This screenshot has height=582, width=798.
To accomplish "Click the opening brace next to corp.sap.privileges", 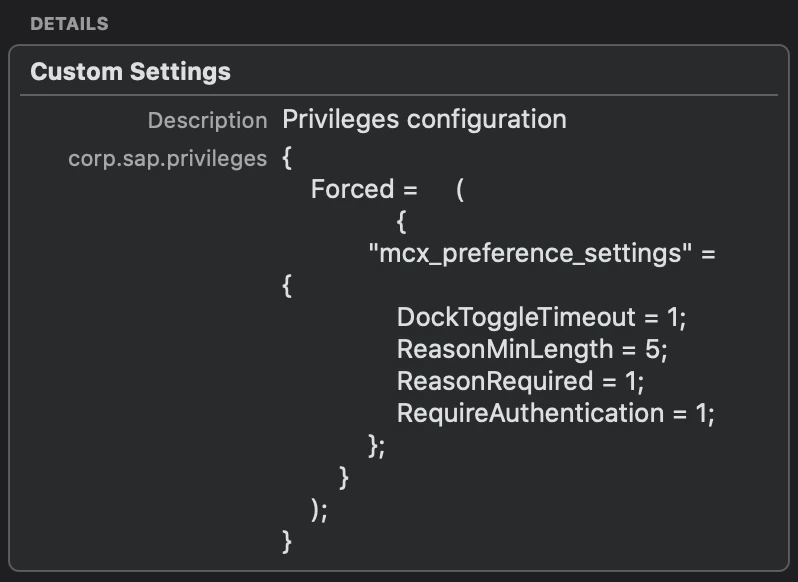I will coord(287,159).
